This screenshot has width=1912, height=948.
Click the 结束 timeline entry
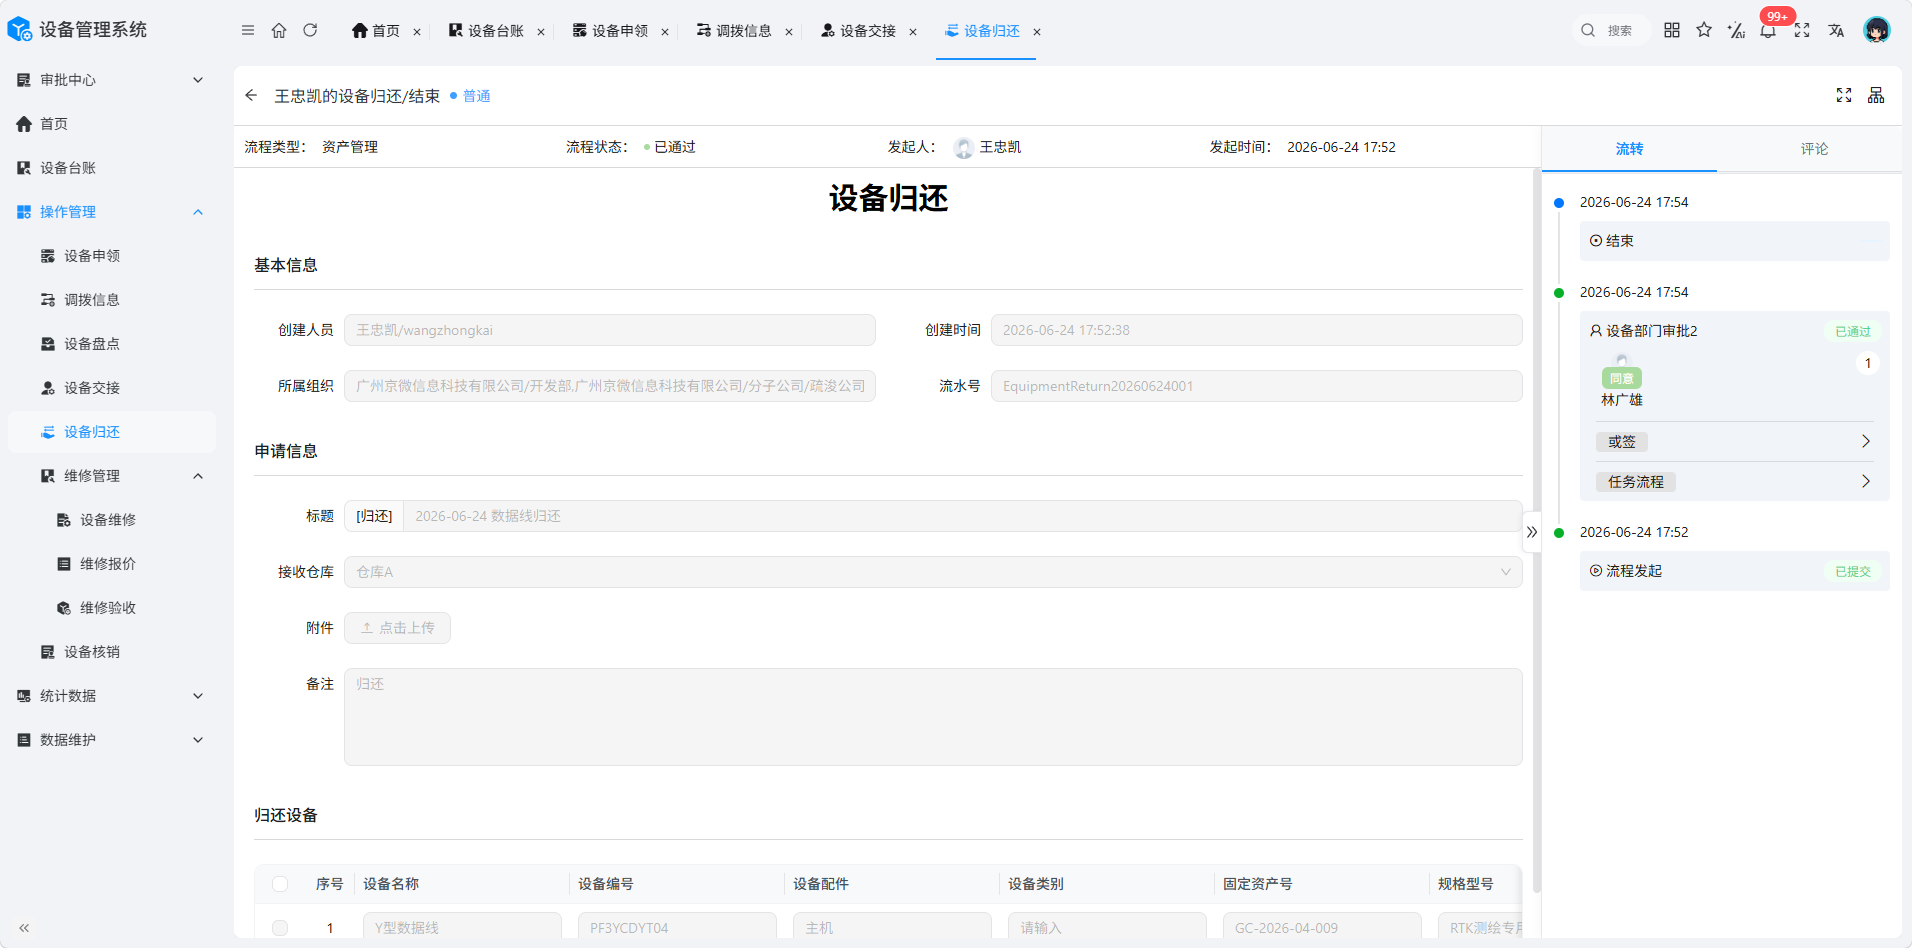pyautogui.click(x=1734, y=241)
